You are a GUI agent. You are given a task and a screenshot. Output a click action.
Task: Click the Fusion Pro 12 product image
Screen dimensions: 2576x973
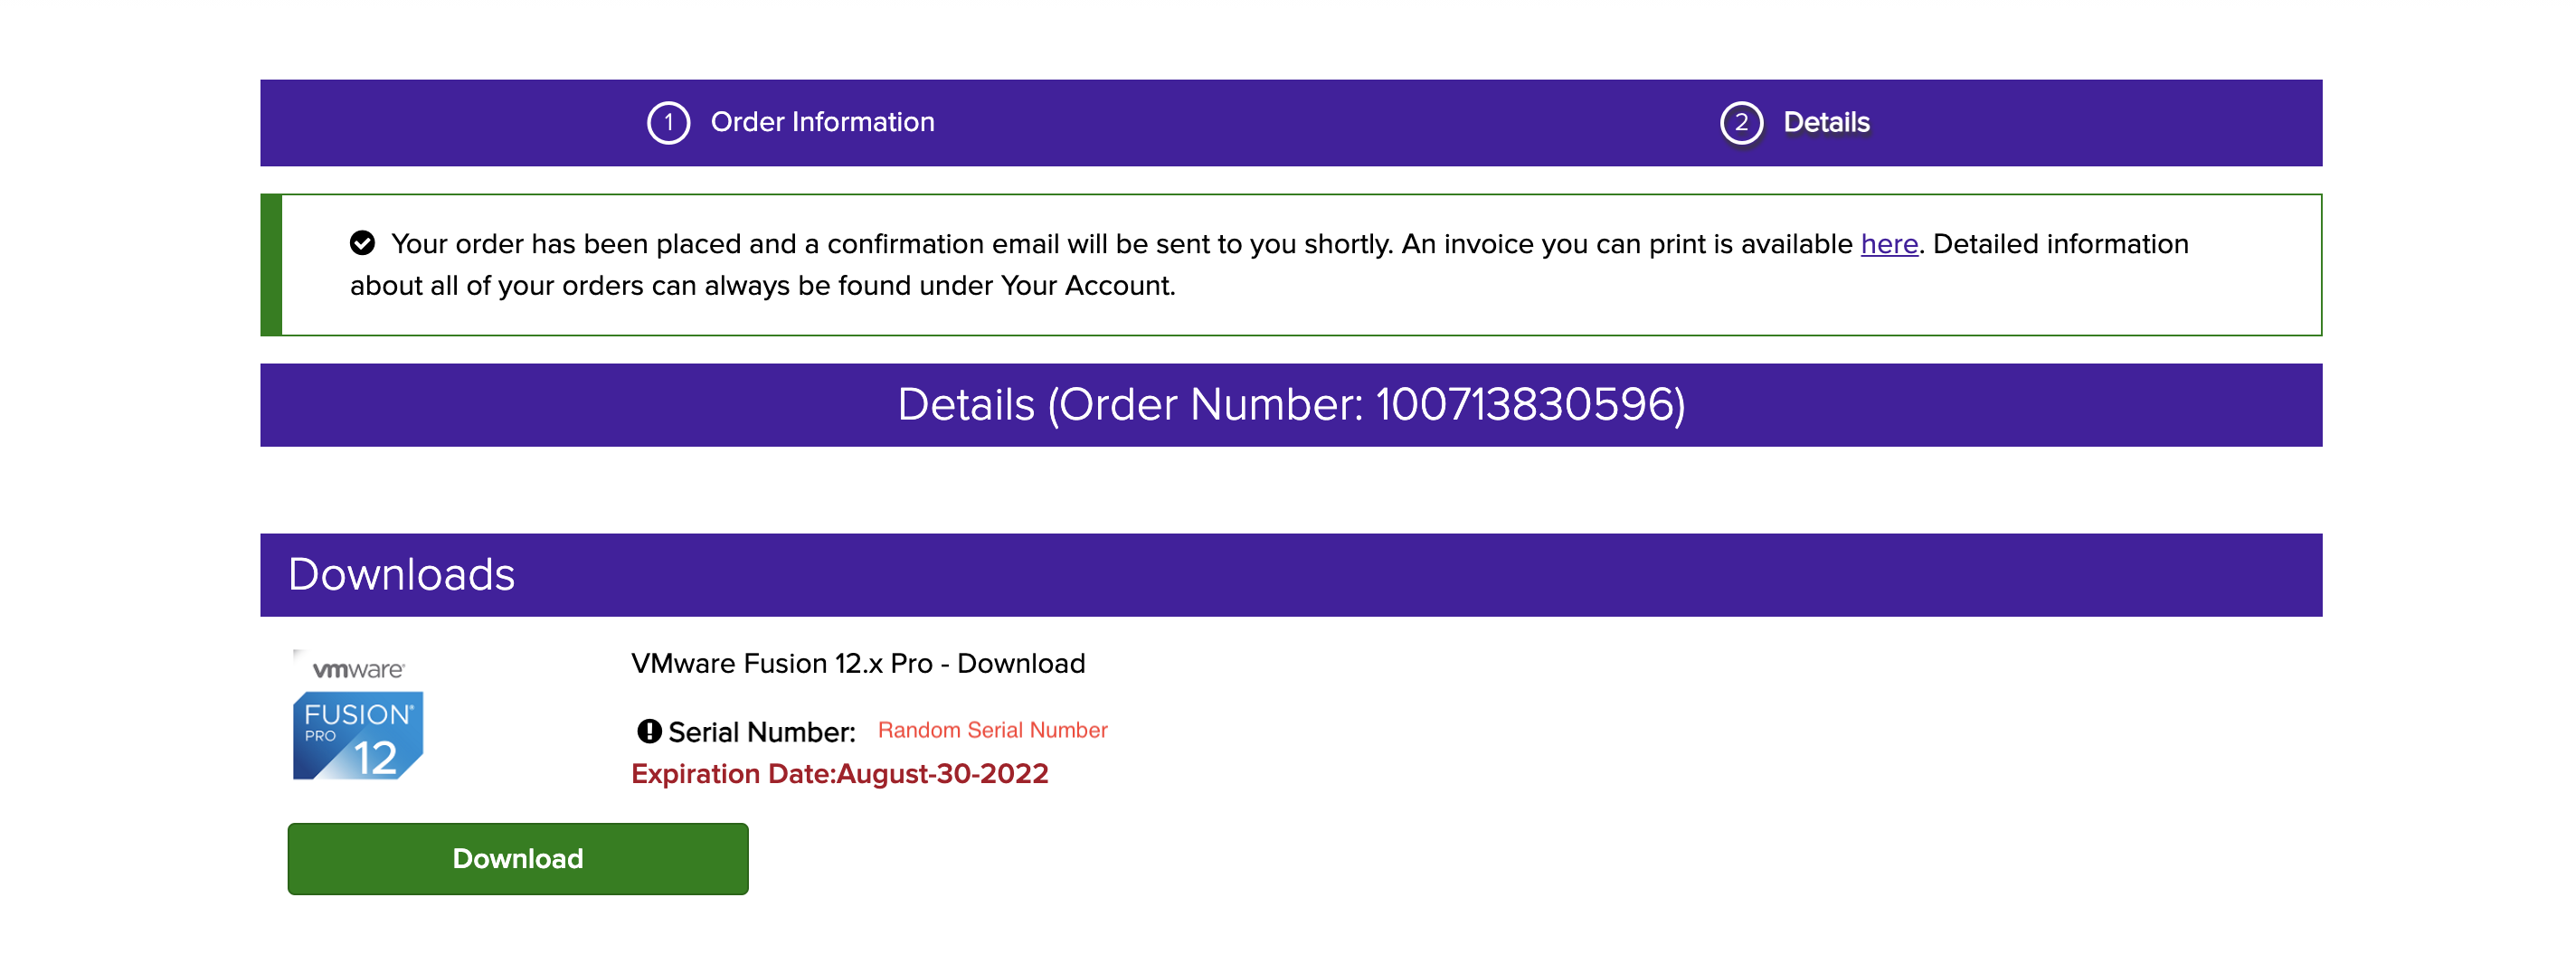(358, 735)
